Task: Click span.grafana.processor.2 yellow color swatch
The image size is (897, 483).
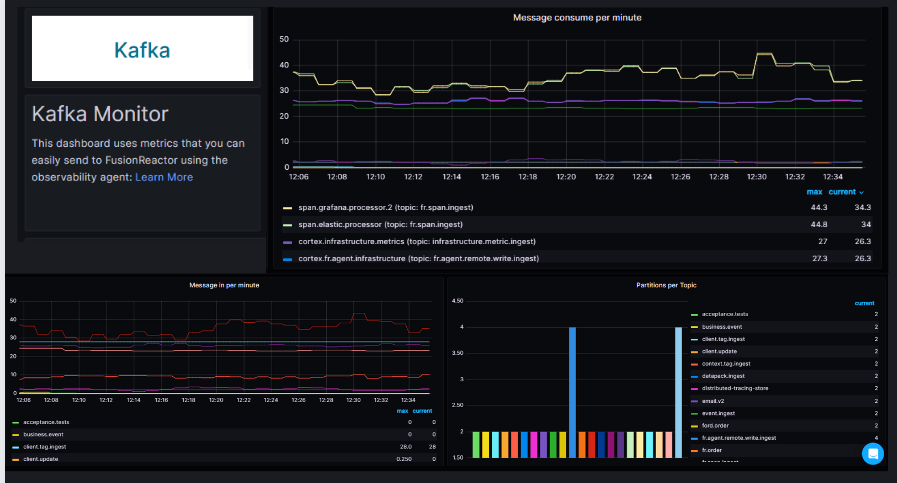Action: tap(288, 208)
